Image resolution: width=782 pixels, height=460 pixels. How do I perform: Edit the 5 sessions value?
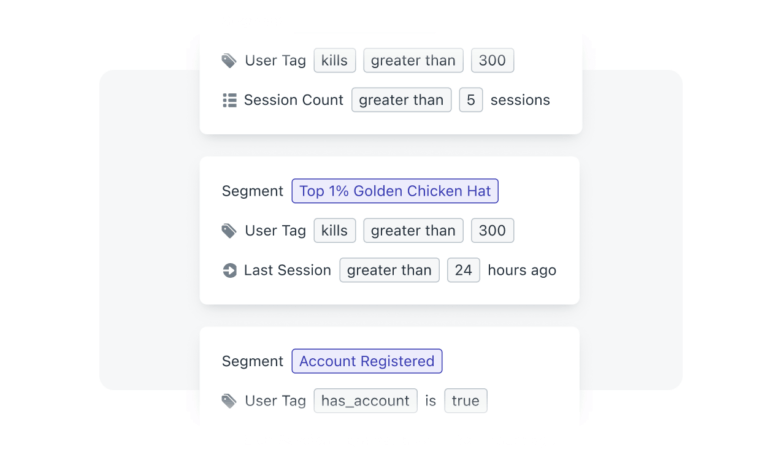coord(471,100)
